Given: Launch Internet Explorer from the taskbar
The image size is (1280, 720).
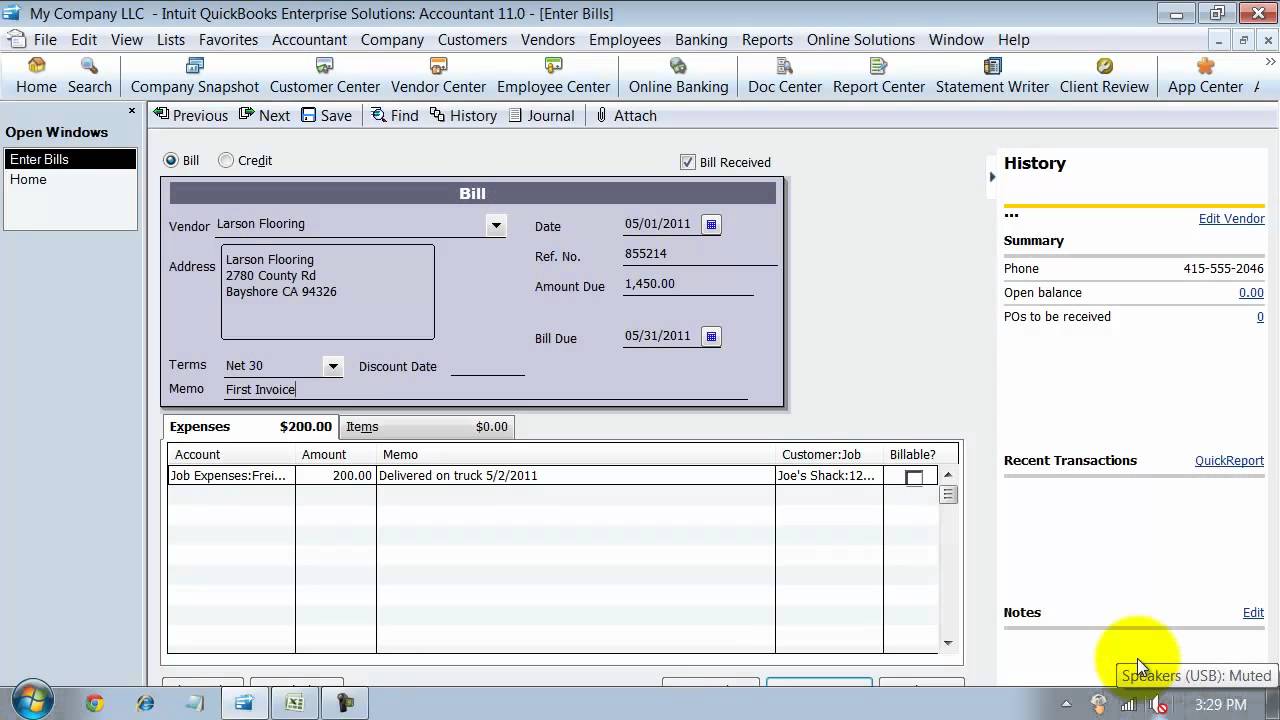Looking at the screenshot, I should [x=146, y=704].
